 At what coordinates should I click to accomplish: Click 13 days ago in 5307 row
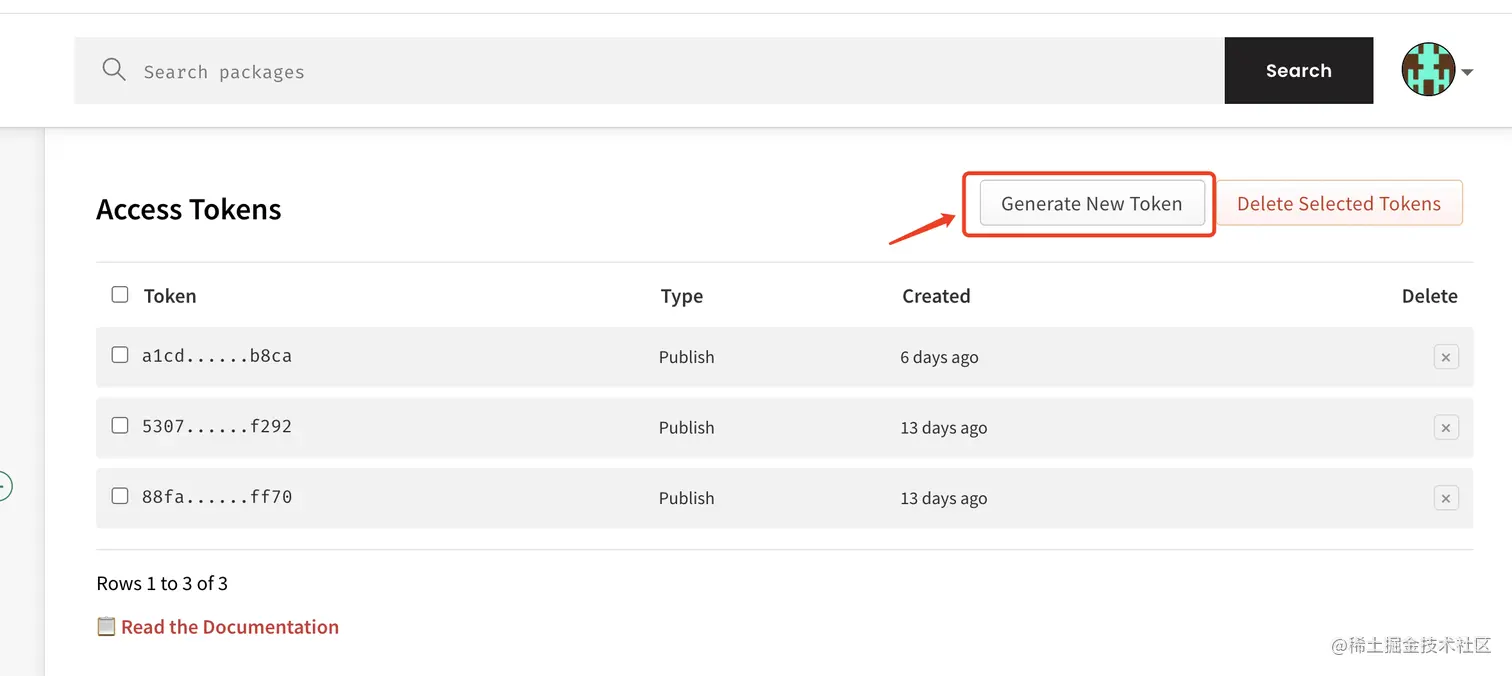[x=944, y=428]
